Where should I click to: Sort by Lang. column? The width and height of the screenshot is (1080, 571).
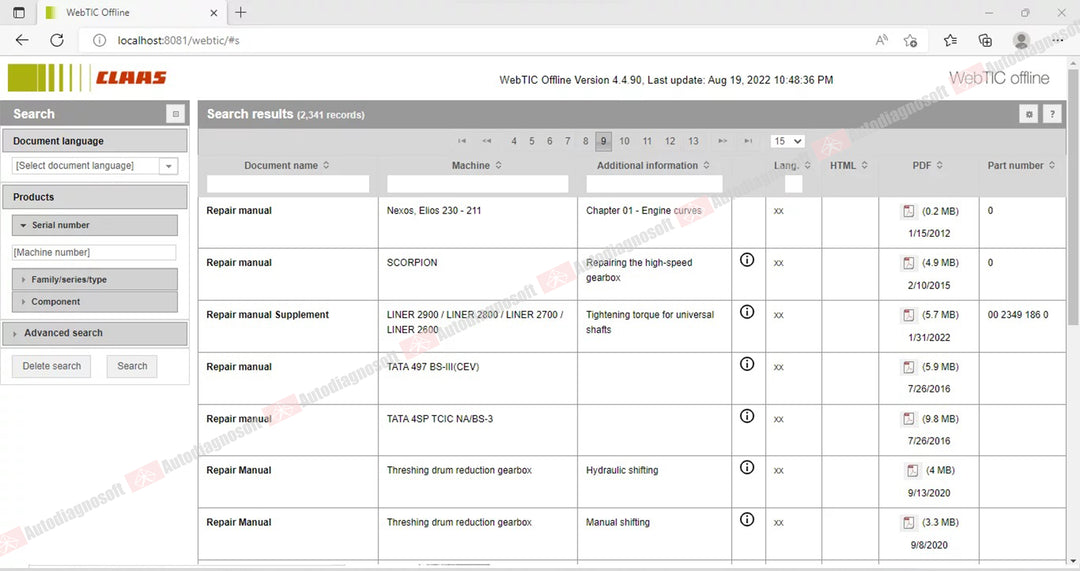[x=807, y=165]
